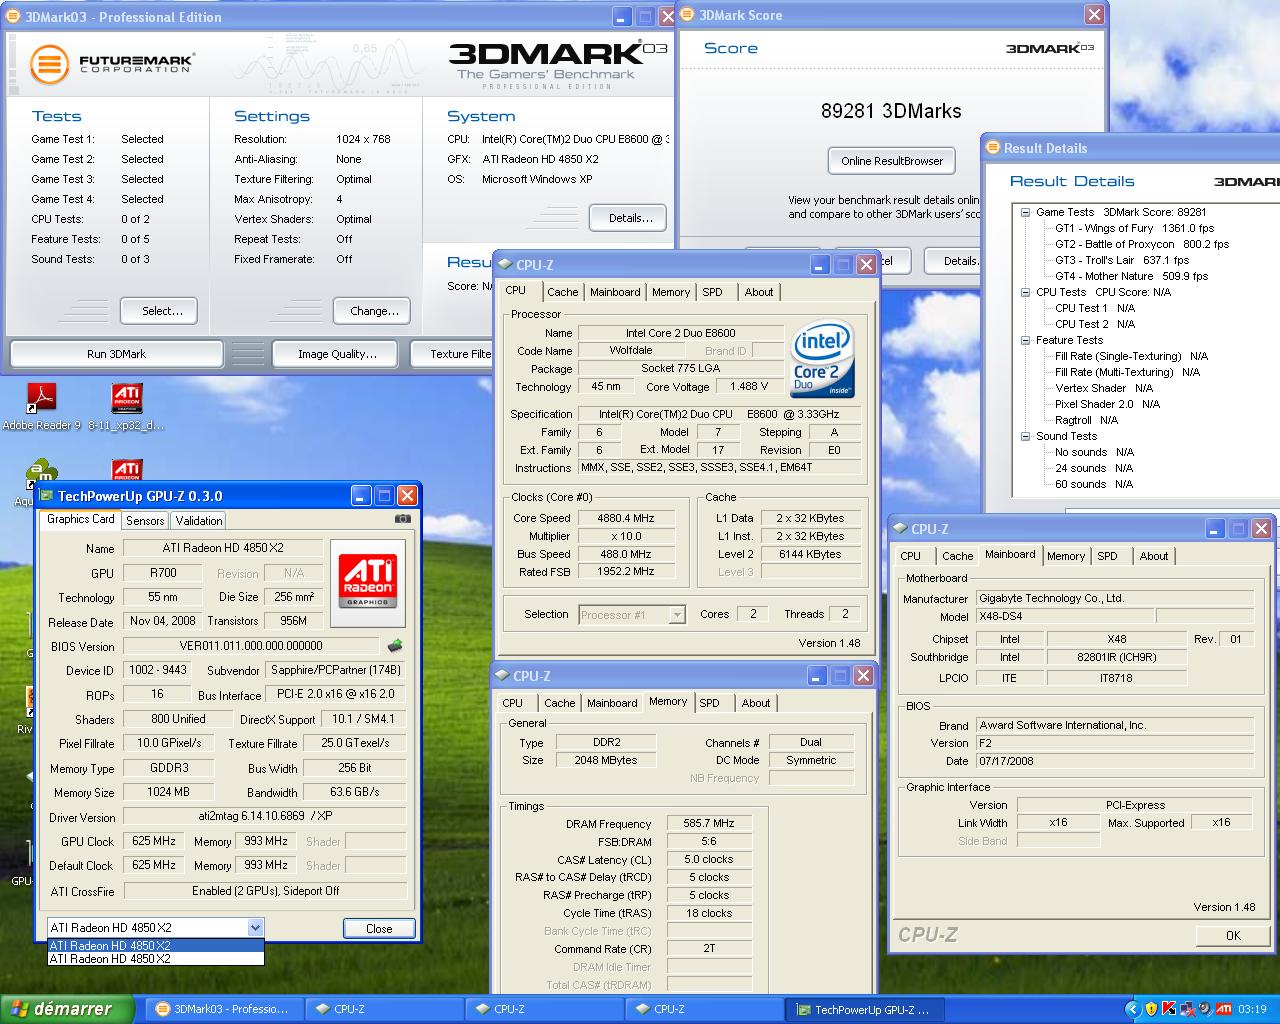
Task: Open the démarrer start menu
Action: click(x=67, y=1009)
